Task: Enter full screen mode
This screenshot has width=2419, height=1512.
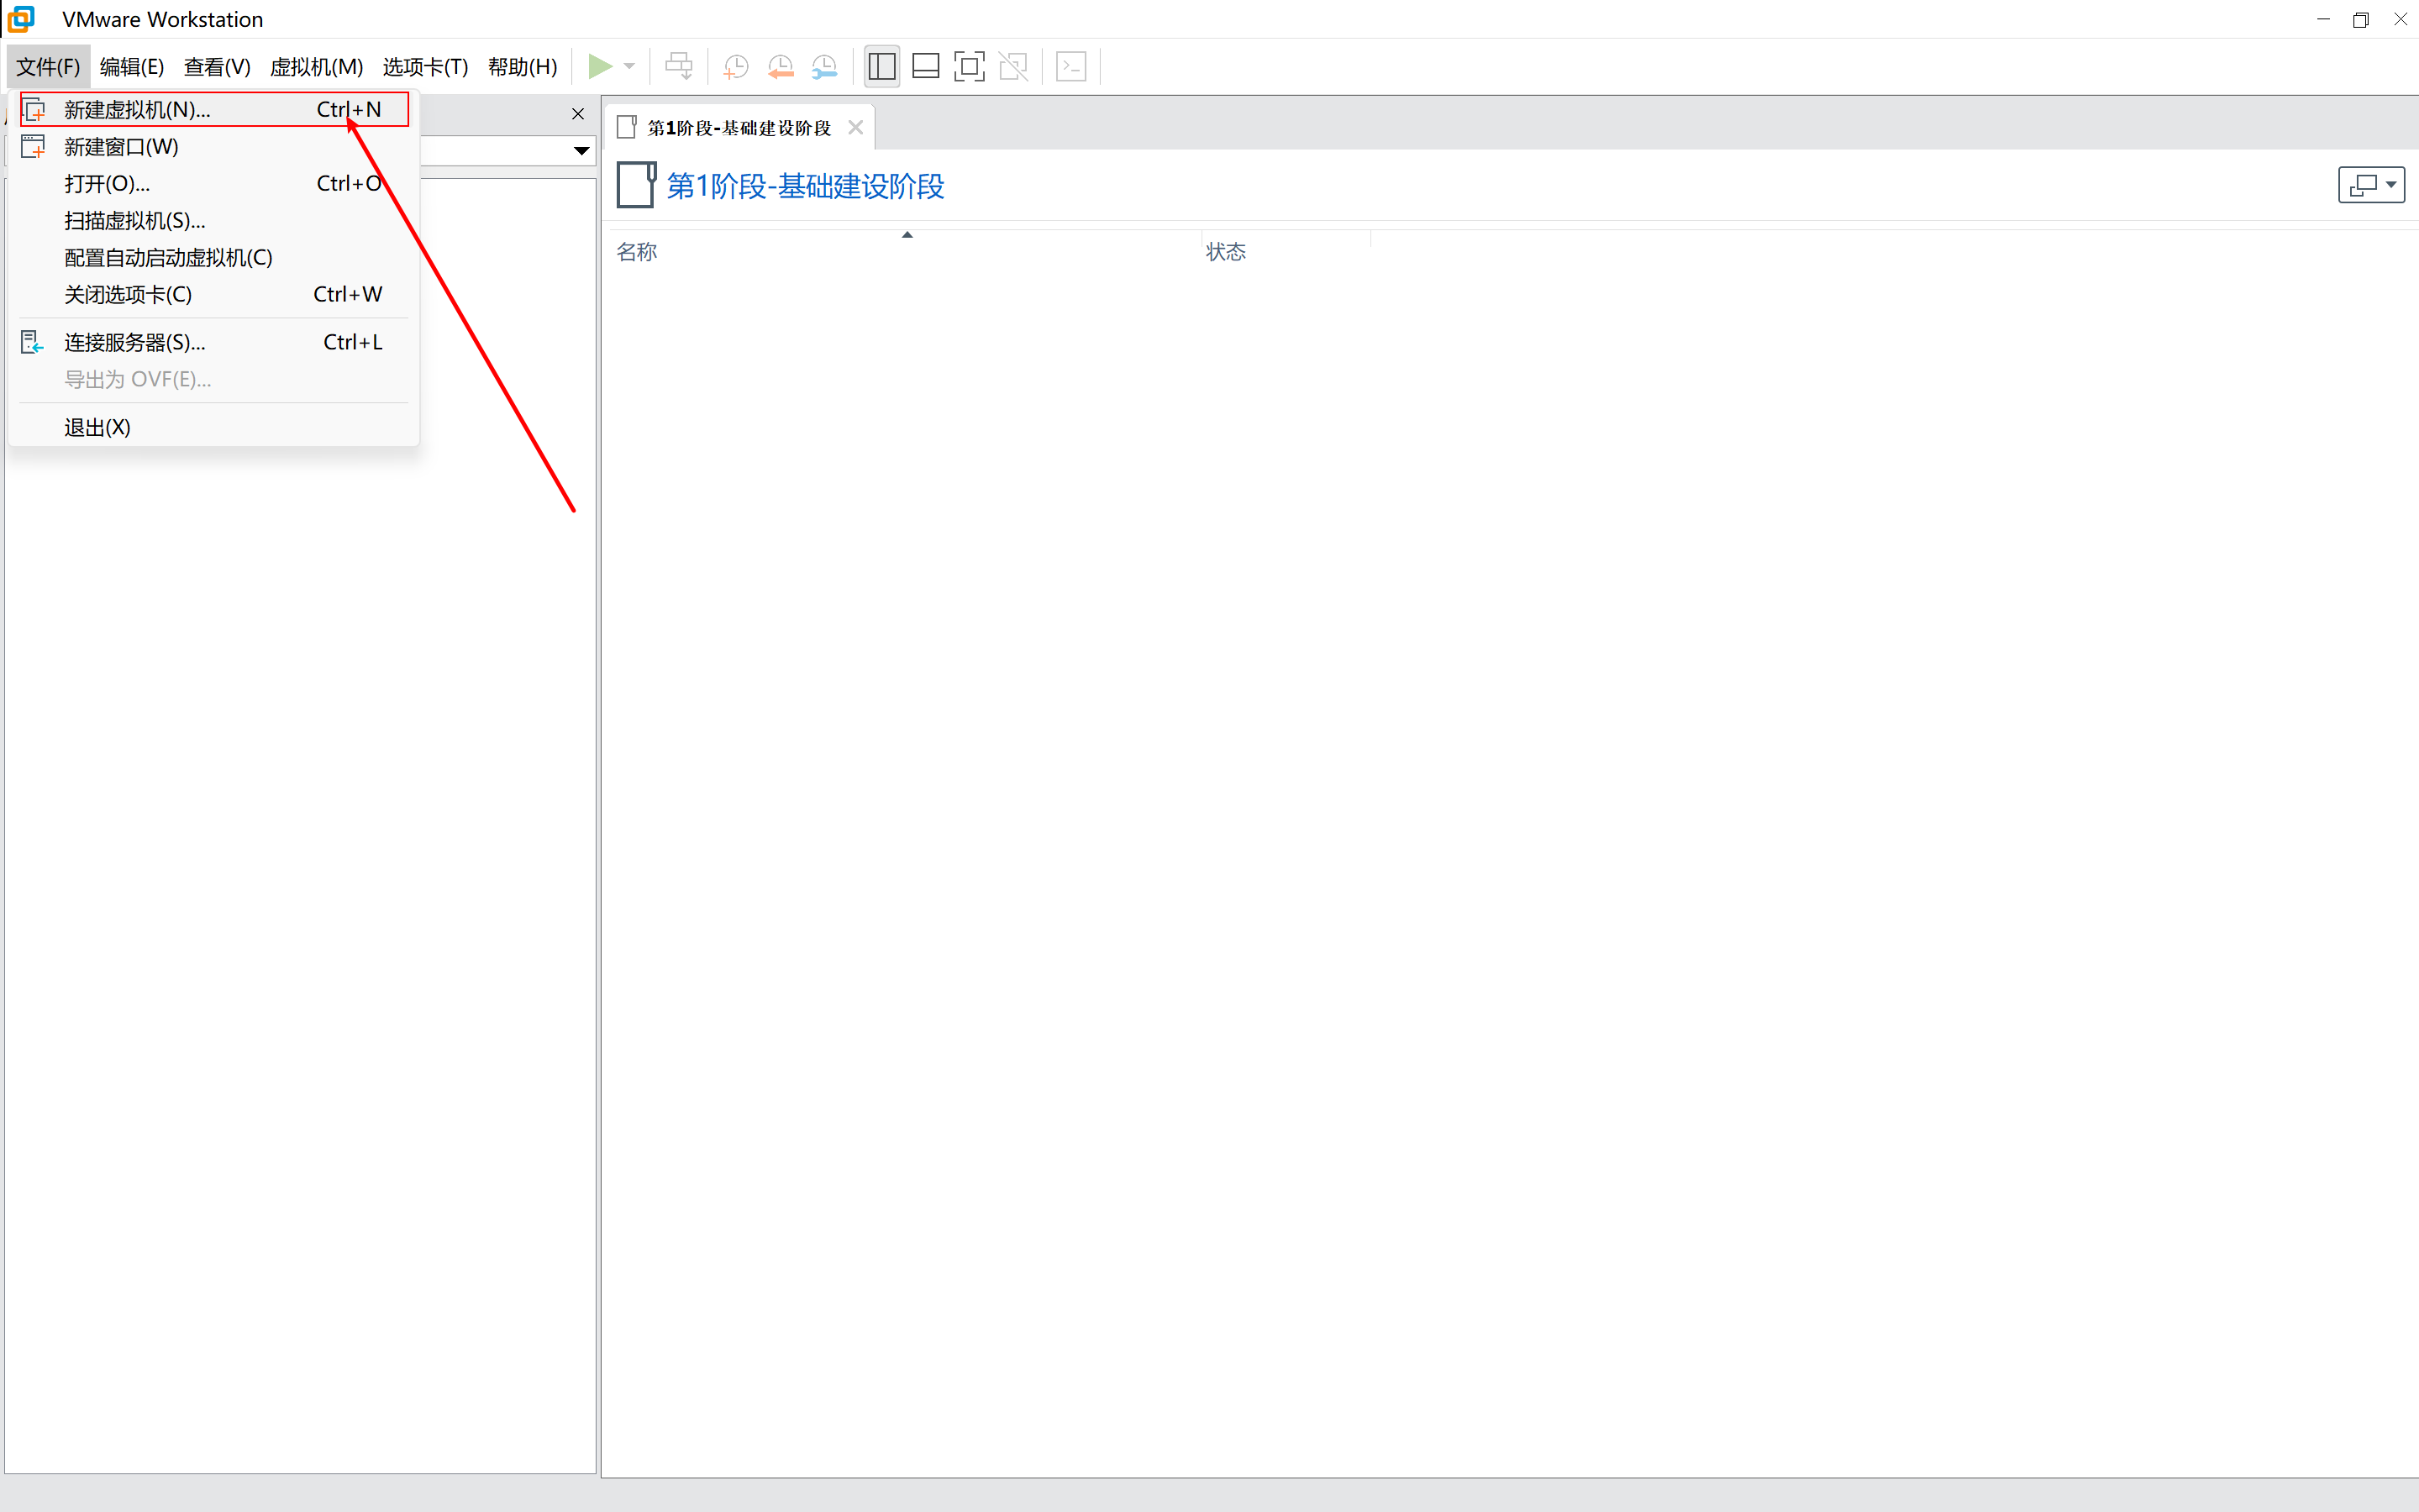Action: (x=969, y=67)
